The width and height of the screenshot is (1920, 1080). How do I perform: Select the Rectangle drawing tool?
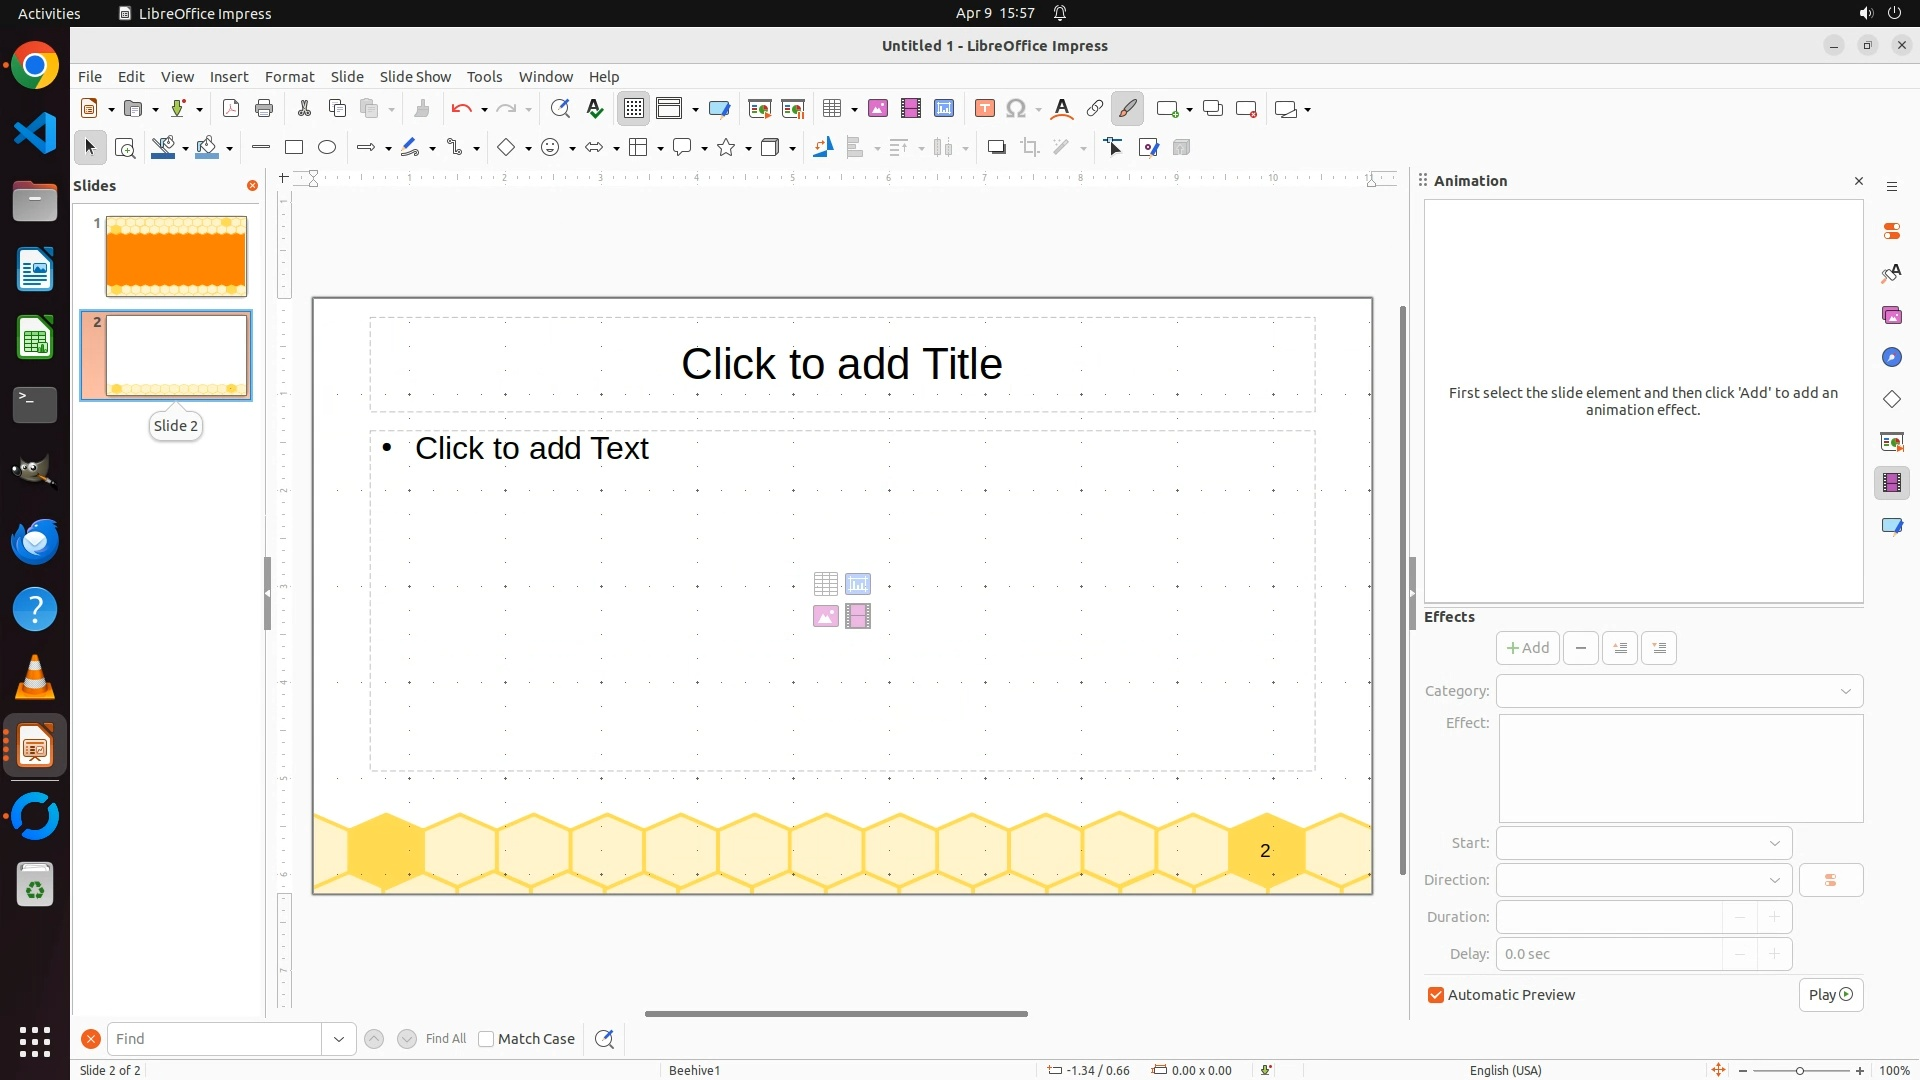tap(294, 148)
